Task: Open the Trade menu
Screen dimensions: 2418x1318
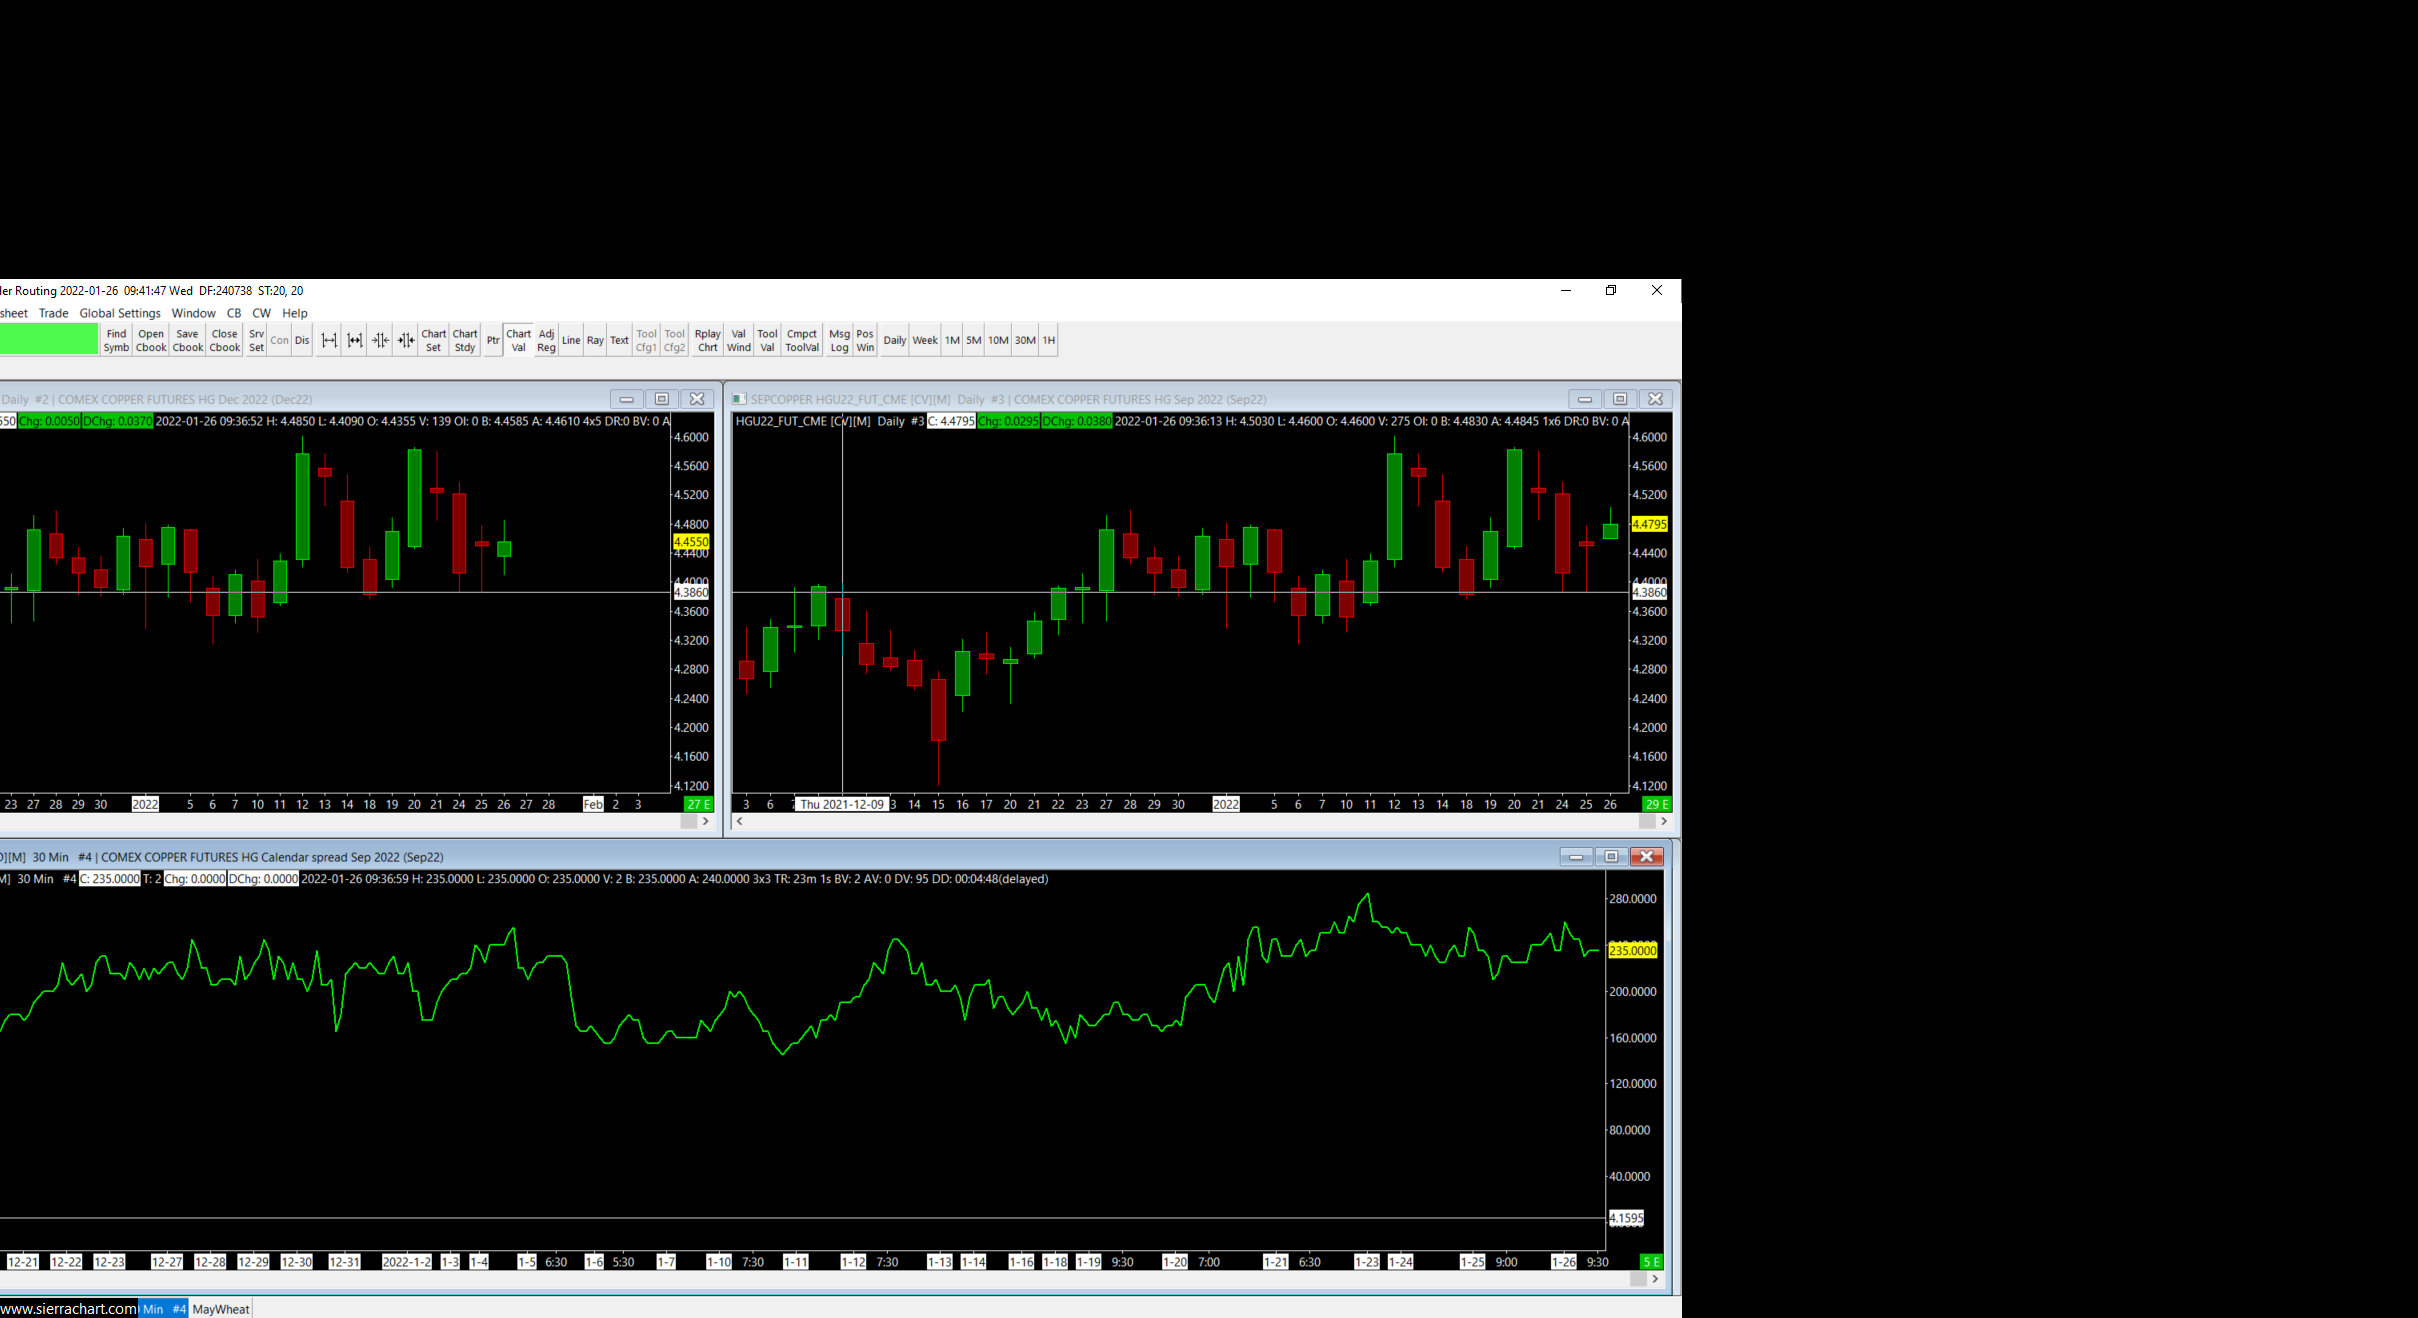Action: [54, 313]
